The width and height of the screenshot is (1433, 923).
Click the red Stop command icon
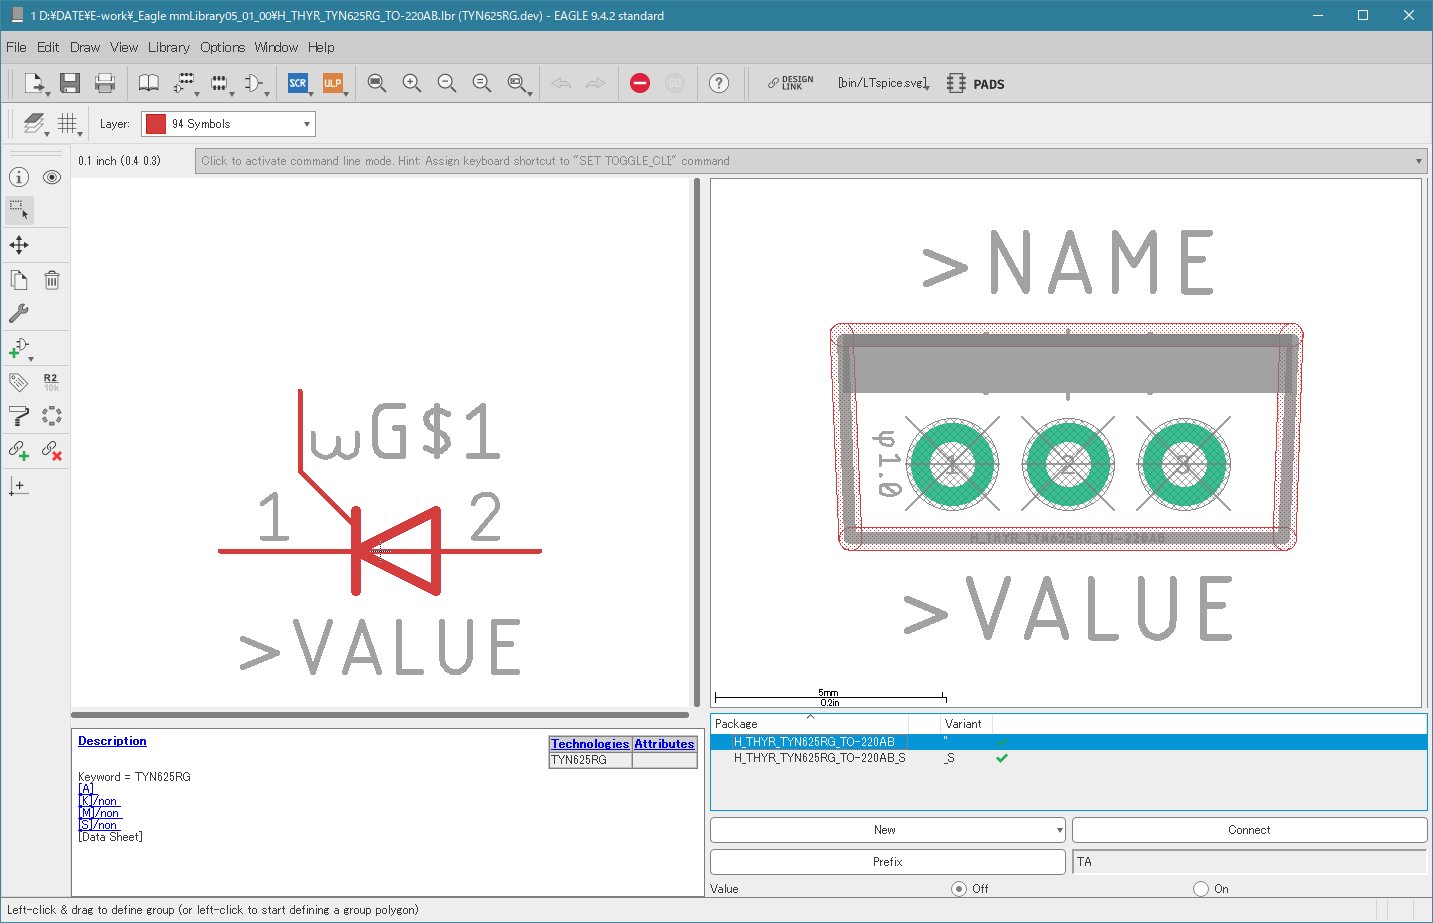(x=640, y=83)
